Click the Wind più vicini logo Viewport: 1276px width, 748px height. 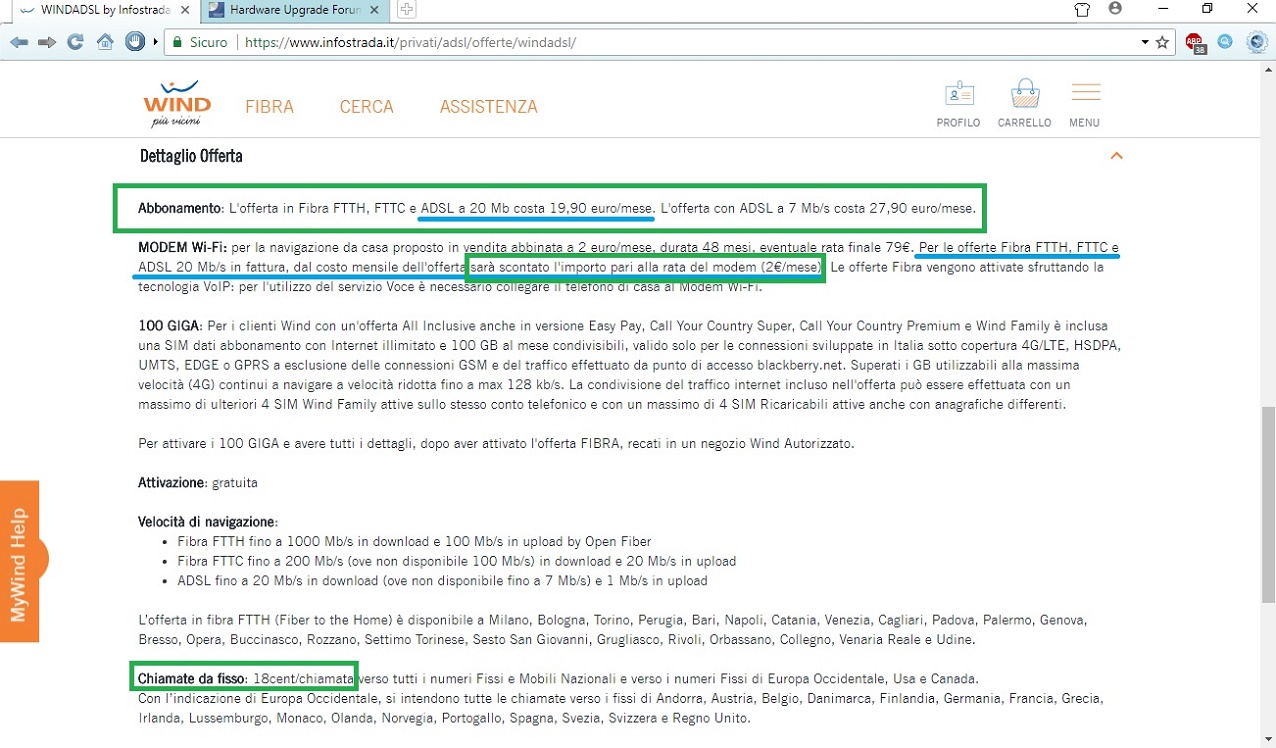[176, 104]
